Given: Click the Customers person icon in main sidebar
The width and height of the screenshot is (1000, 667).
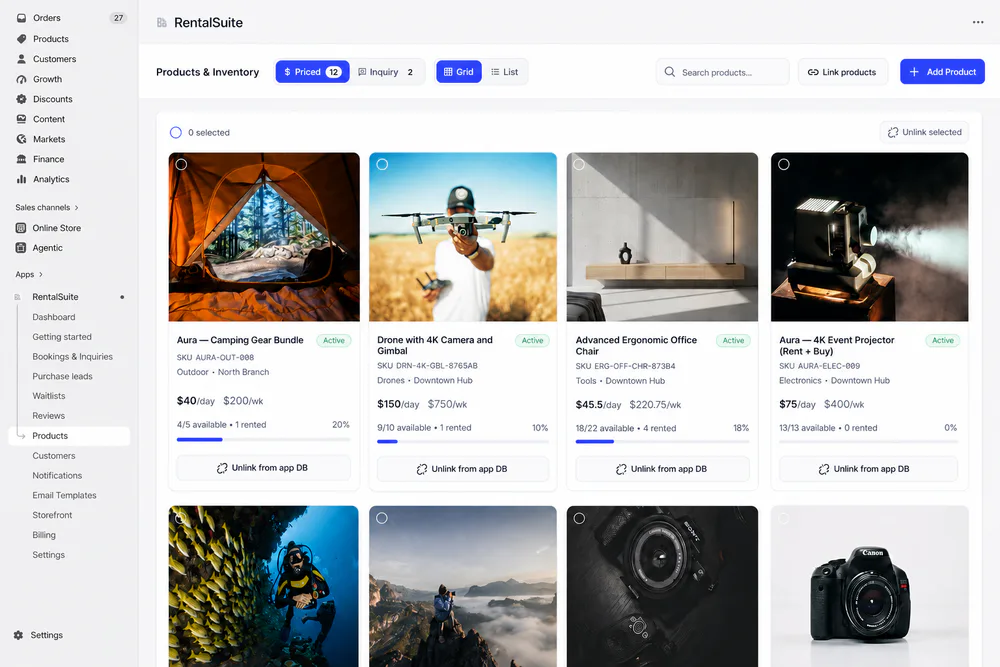Looking at the screenshot, I should pos(21,59).
